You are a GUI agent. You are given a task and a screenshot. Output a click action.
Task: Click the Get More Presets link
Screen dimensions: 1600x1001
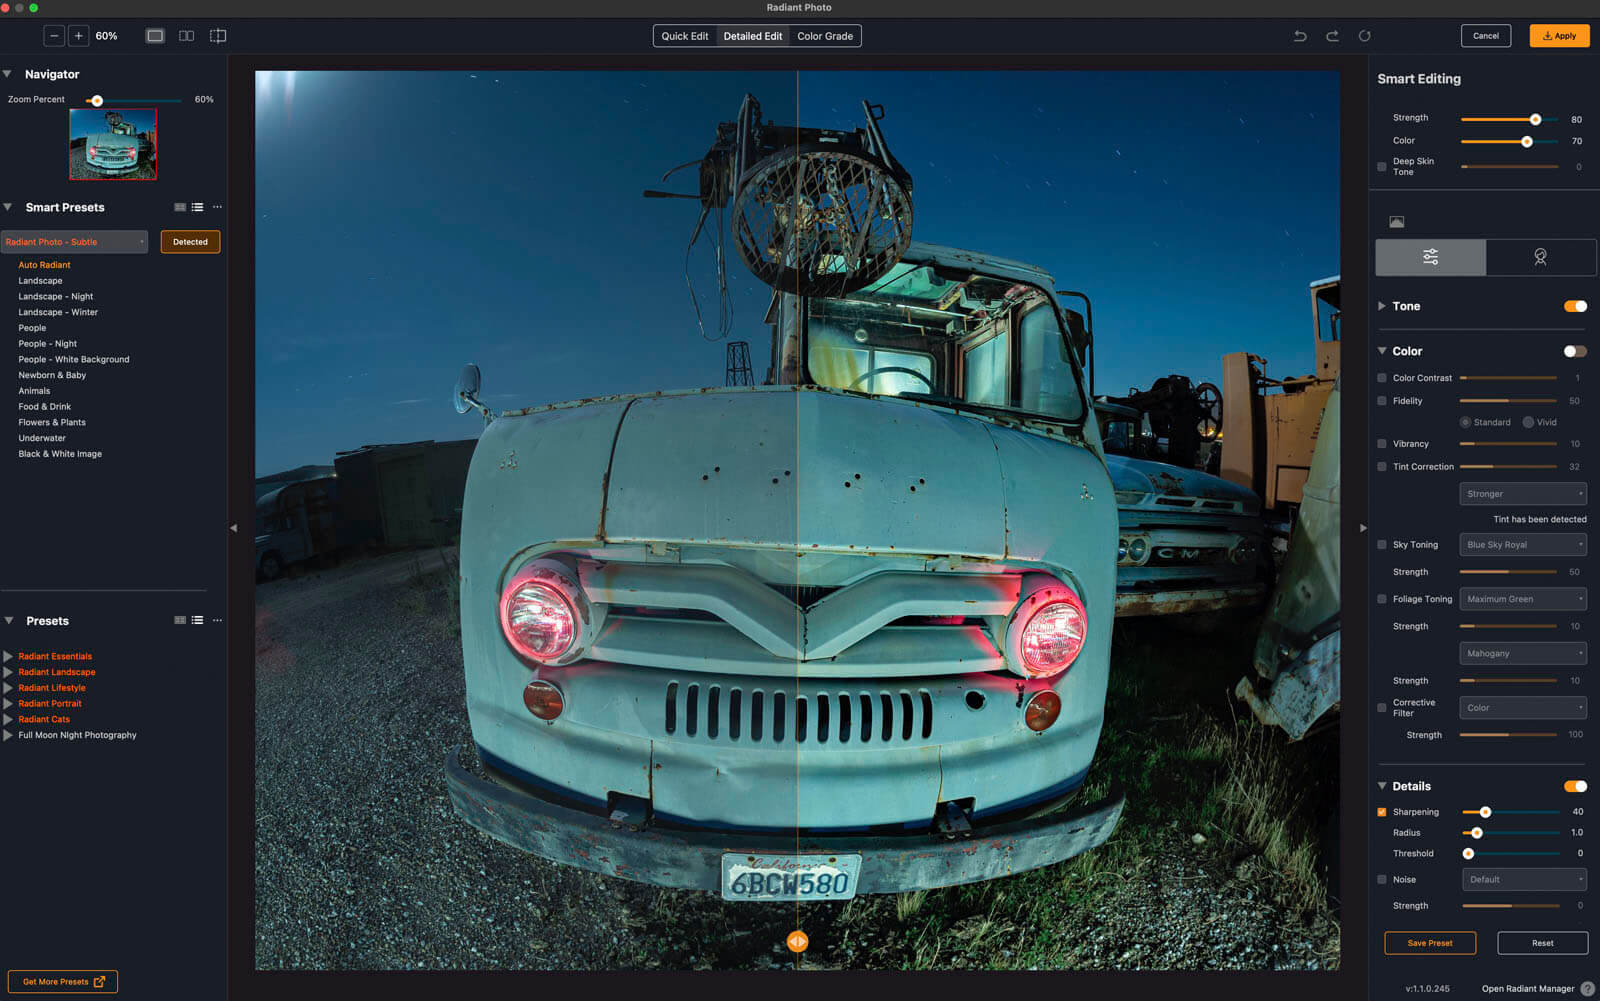63,982
